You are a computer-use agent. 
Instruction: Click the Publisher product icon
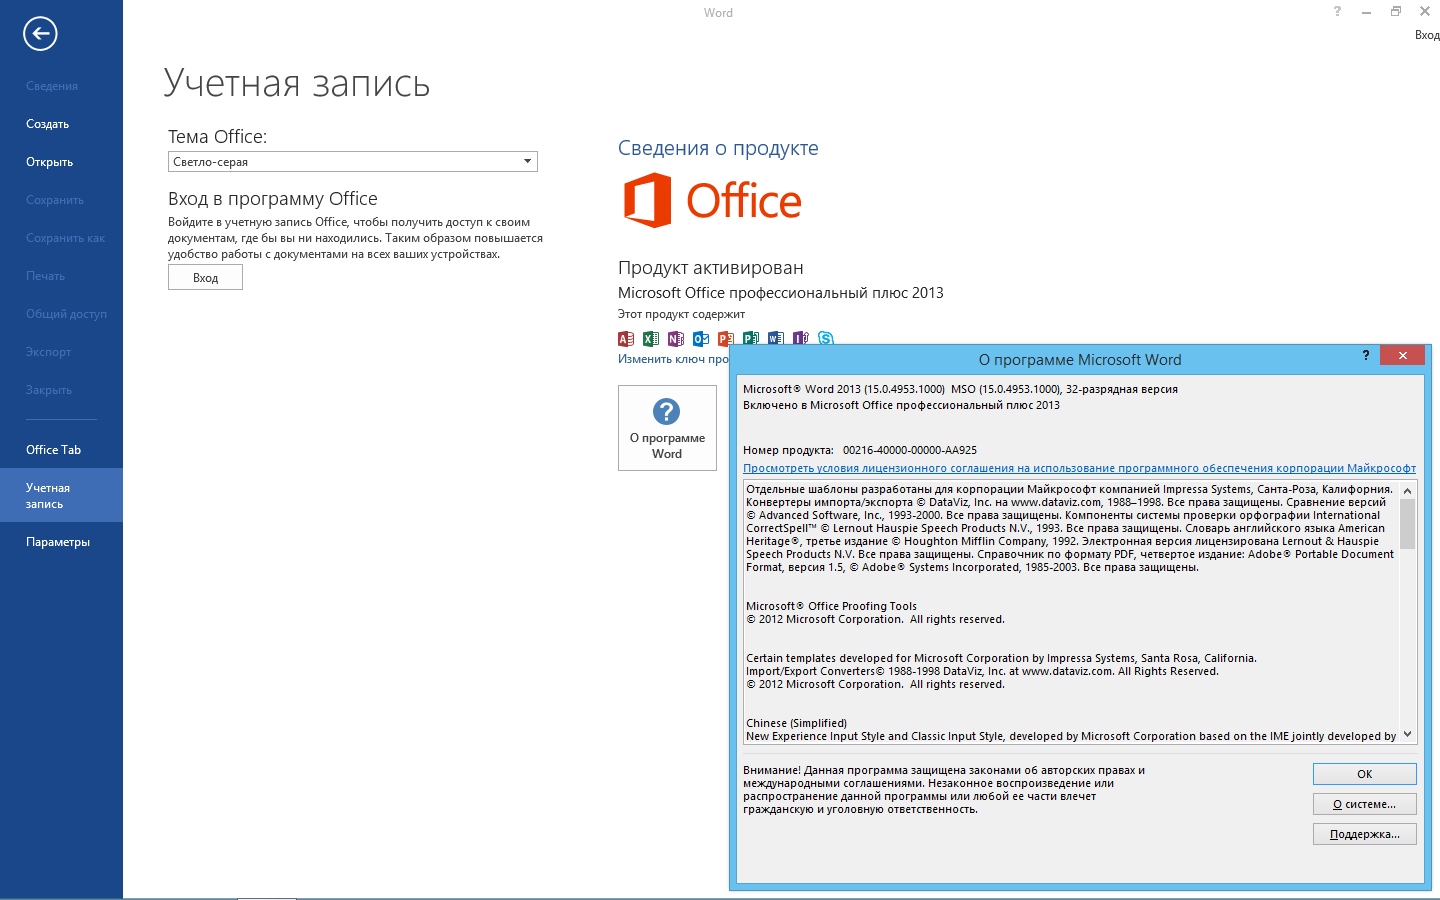(x=751, y=338)
